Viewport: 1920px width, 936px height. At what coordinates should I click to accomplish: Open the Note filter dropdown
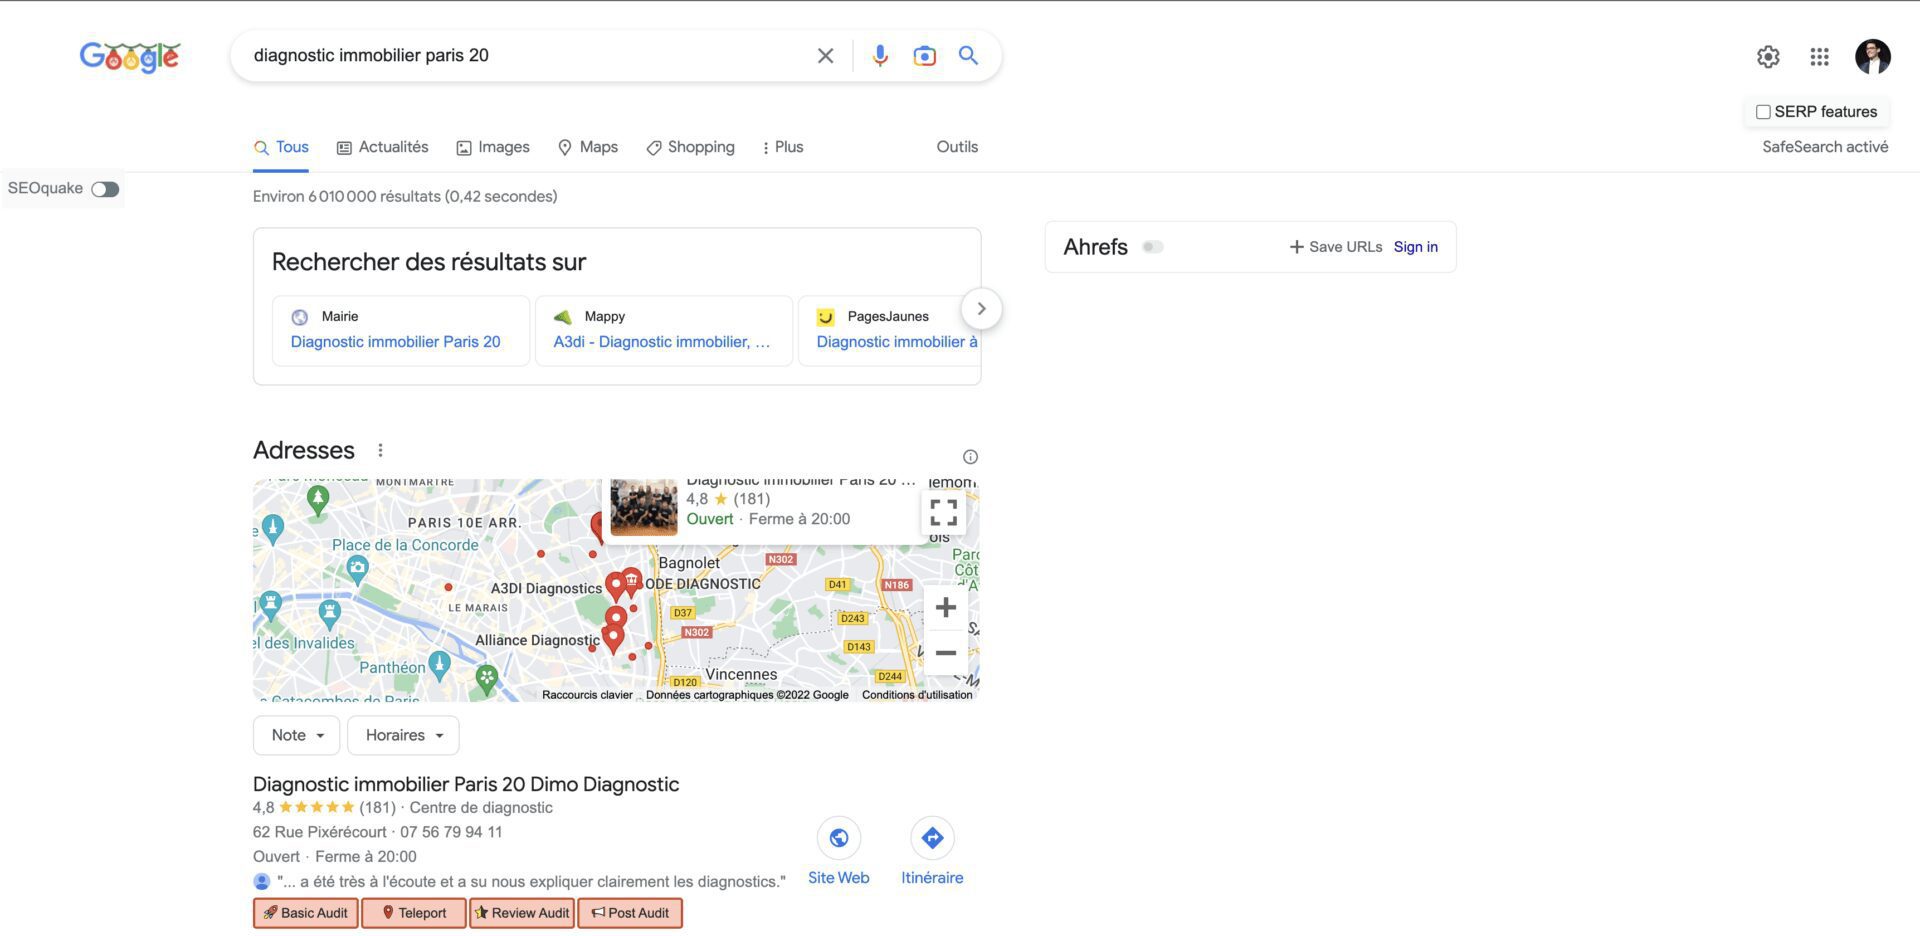(x=297, y=735)
